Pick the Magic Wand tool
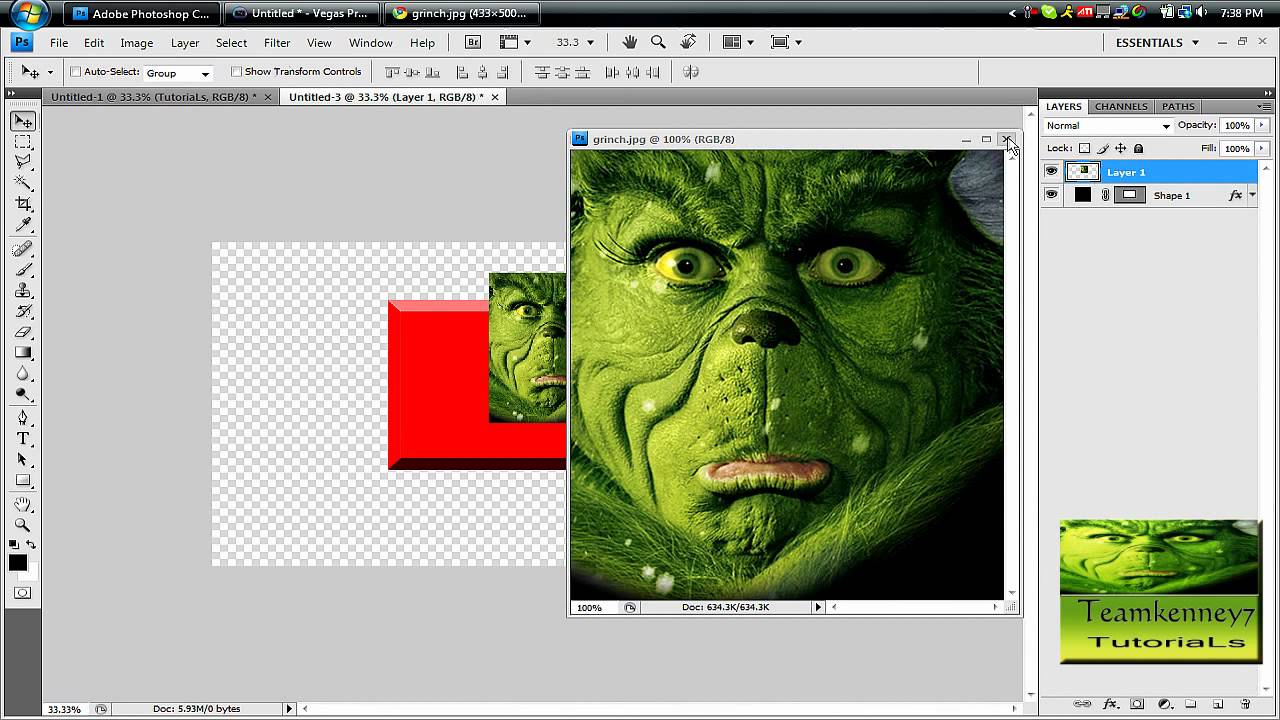This screenshot has height=720, width=1280. tap(23, 183)
